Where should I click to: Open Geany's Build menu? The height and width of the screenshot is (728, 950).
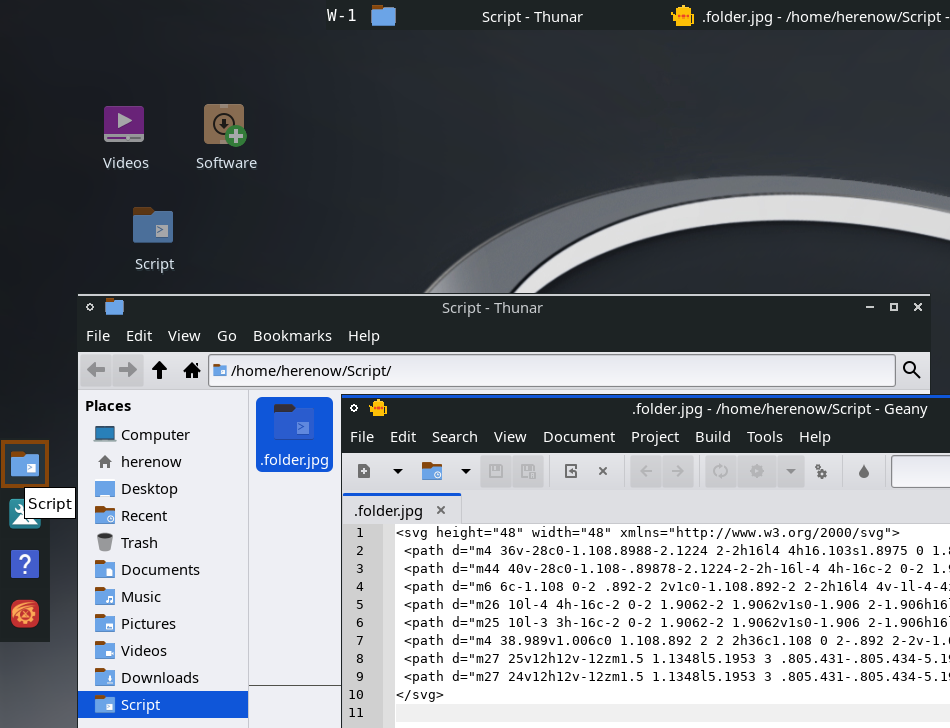tap(712, 437)
